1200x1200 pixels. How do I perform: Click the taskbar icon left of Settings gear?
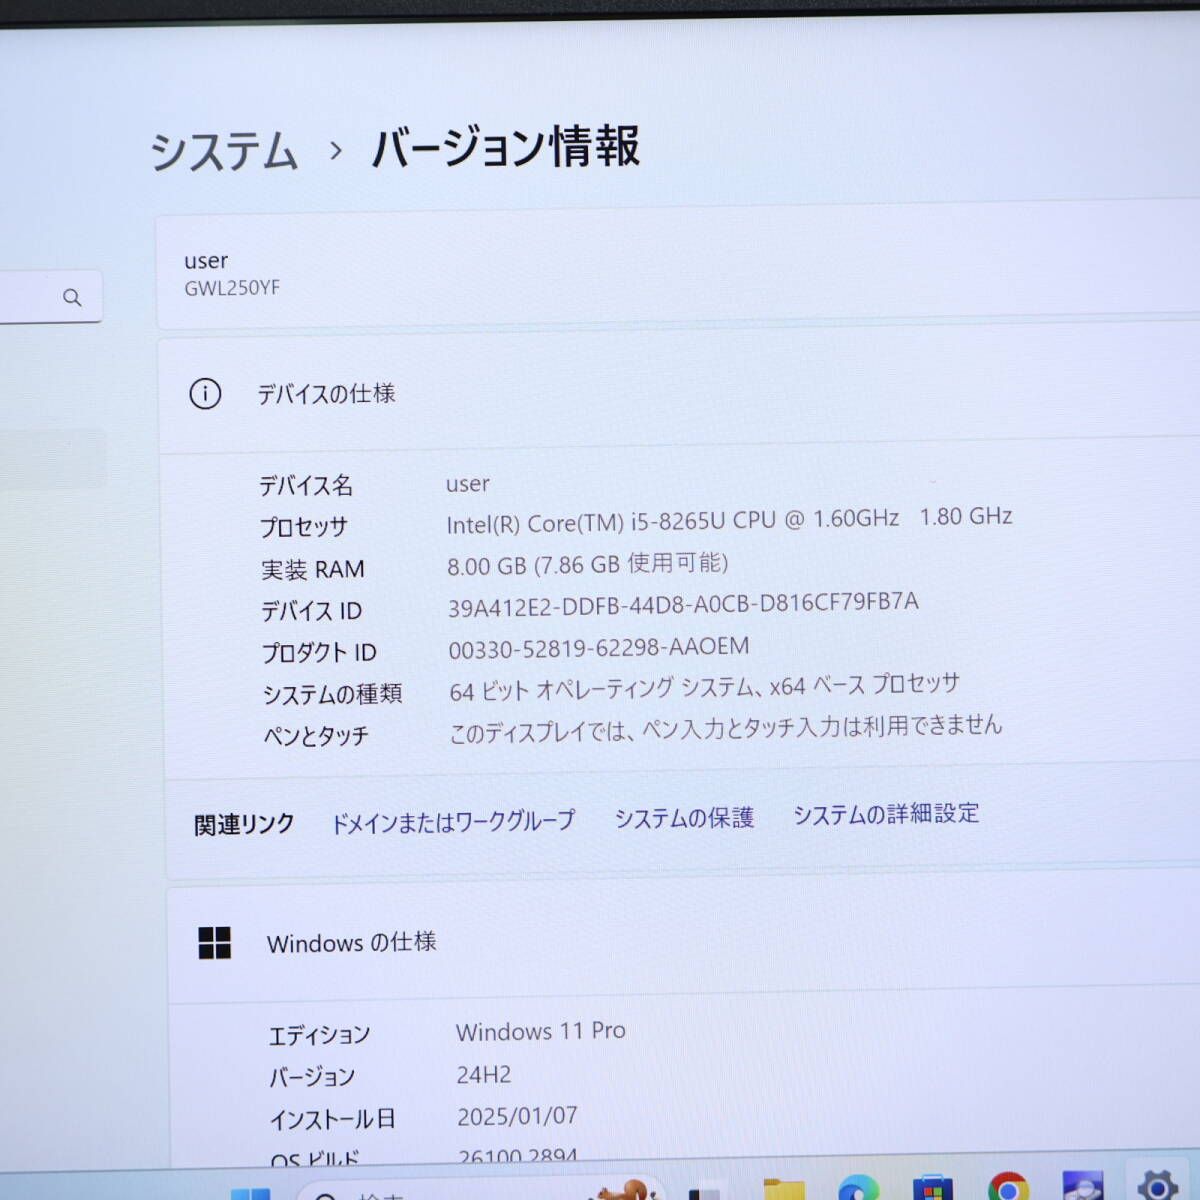(1082, 1187)
